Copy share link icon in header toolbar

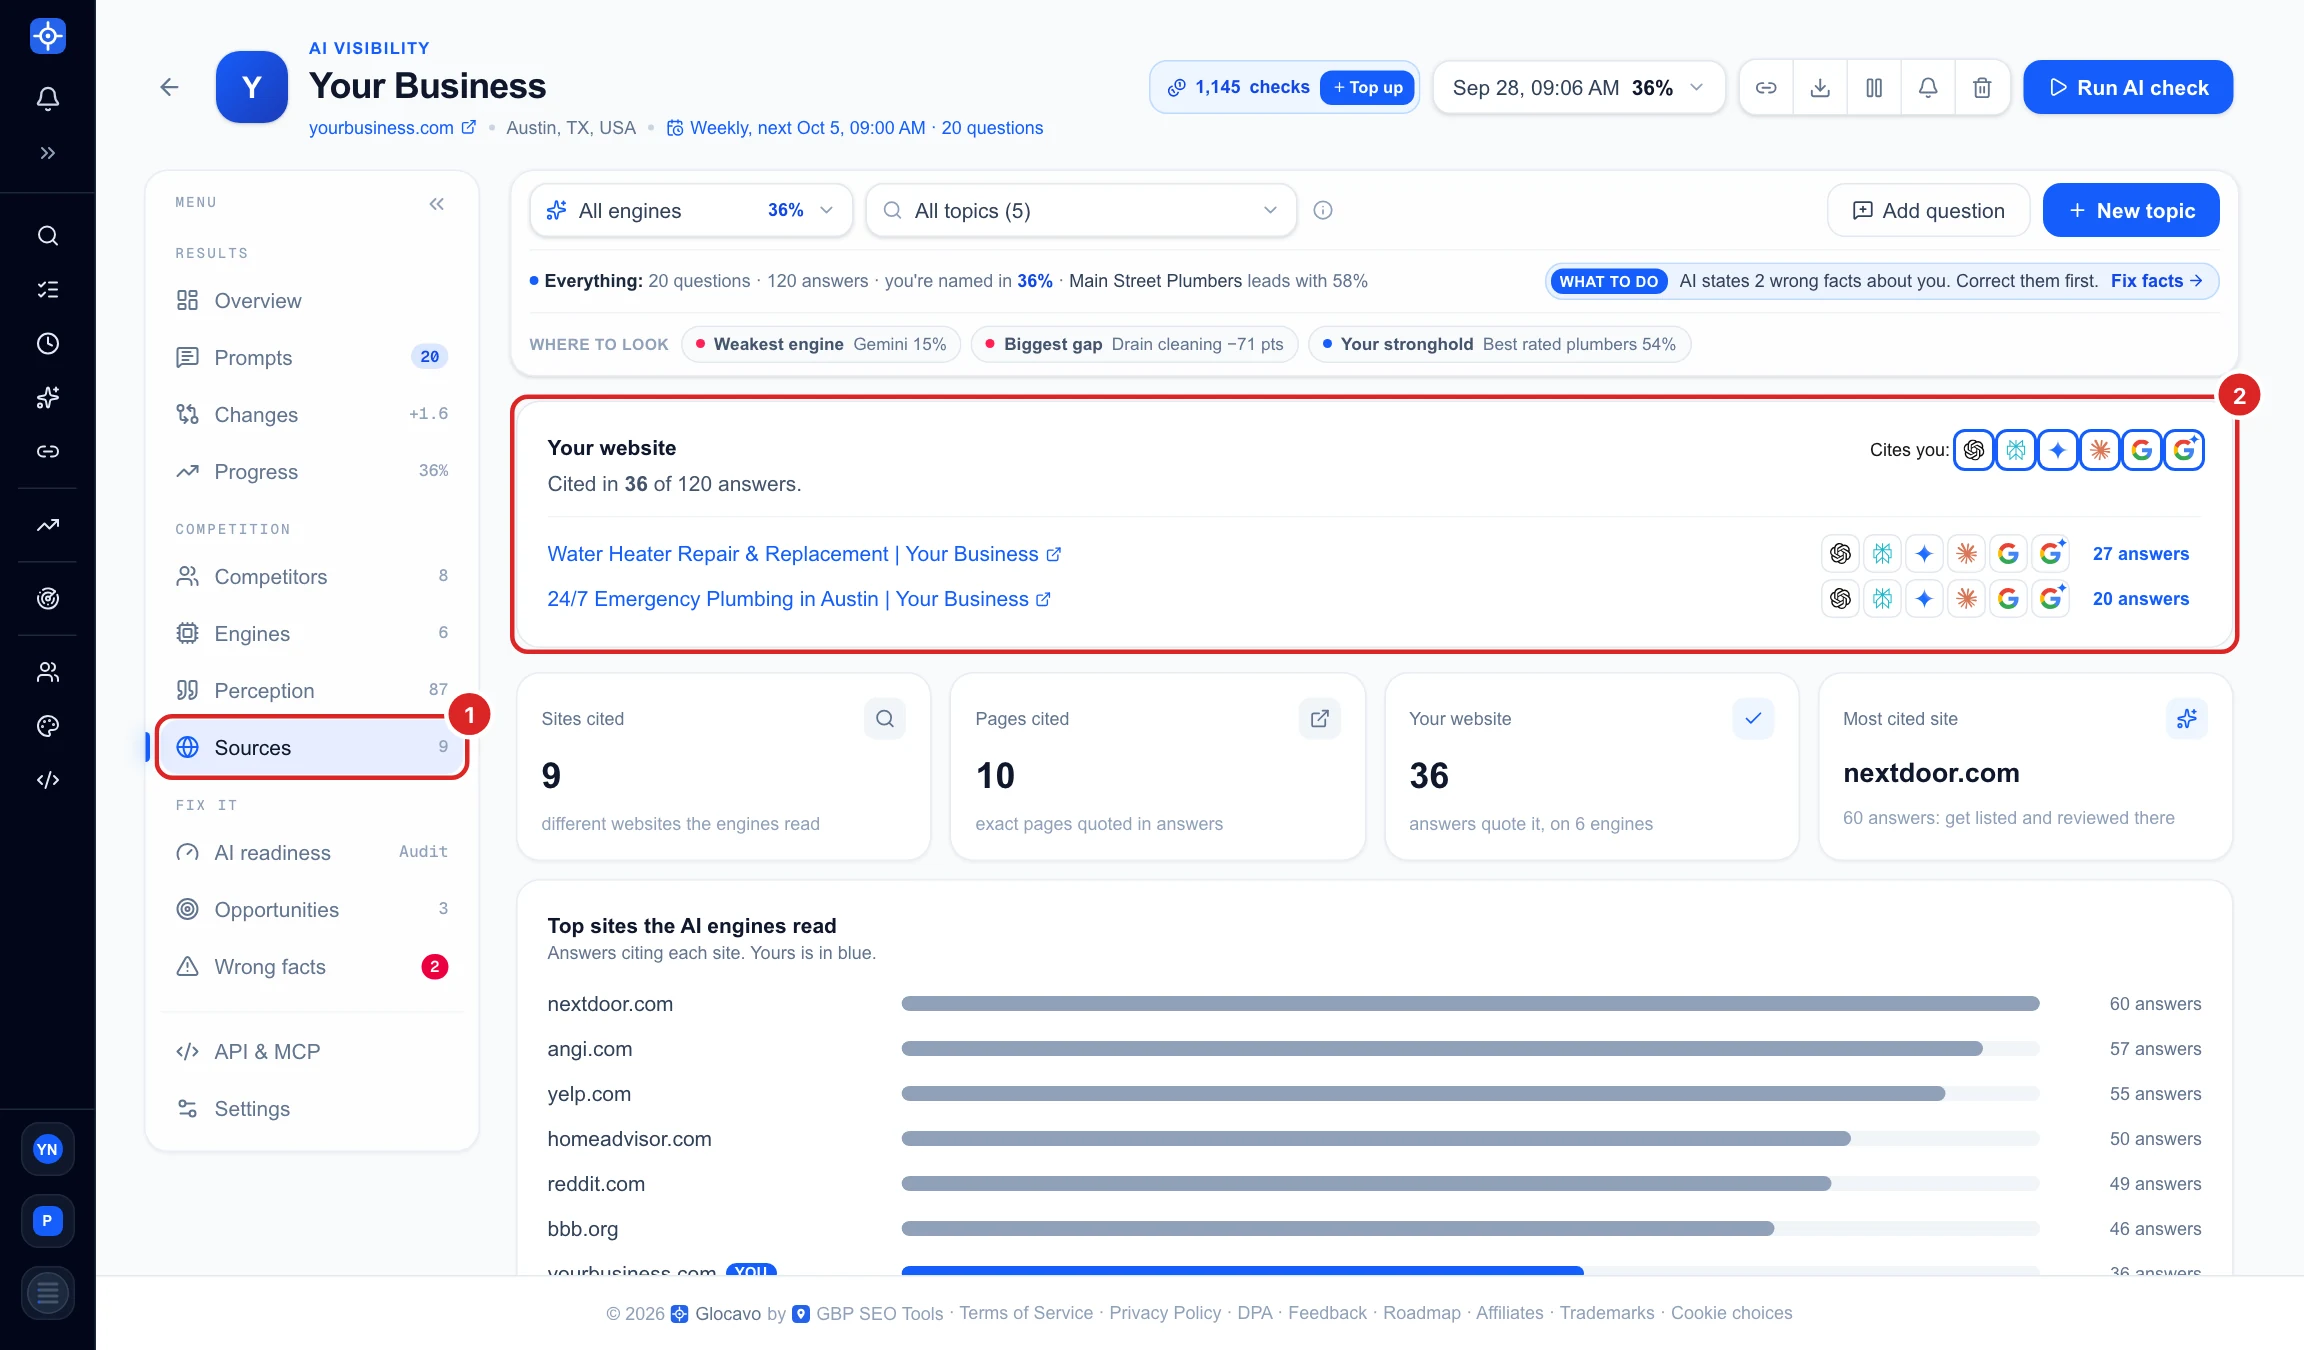(1766, 88)
